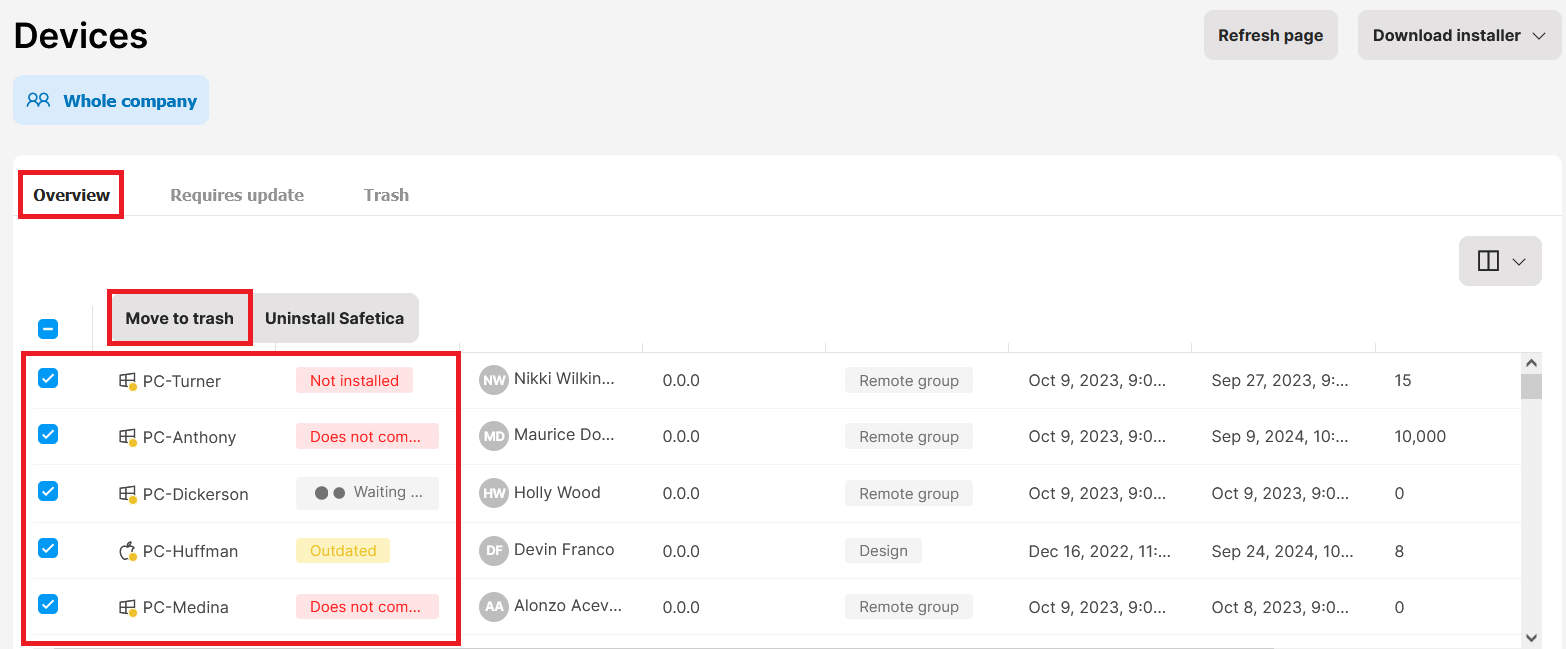Viewport: 1566px width, 649px height.
Task: Toggle the select-all header checkbox
Action: click(48, 329)
